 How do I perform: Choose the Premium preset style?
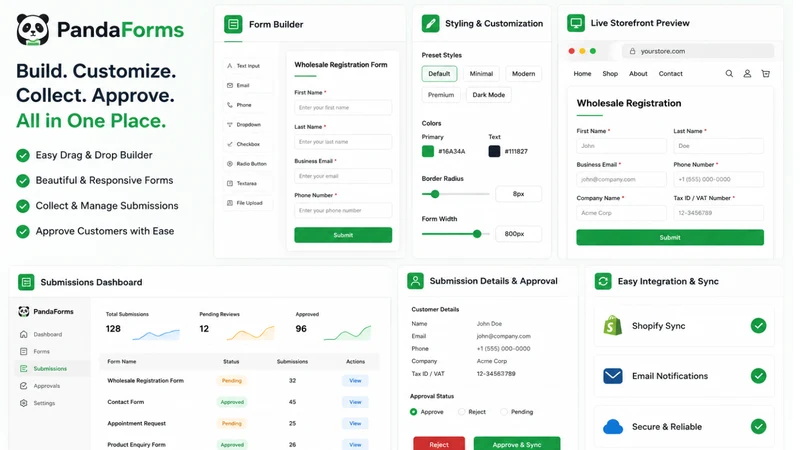441,95
